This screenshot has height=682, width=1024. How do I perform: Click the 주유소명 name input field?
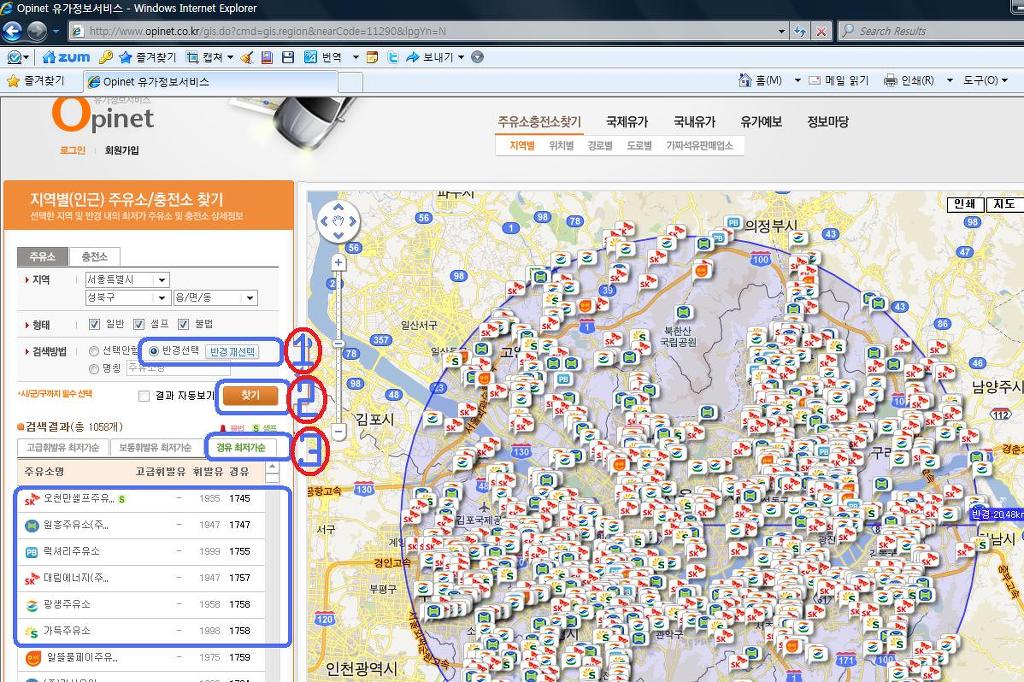[x=178, y=368]
